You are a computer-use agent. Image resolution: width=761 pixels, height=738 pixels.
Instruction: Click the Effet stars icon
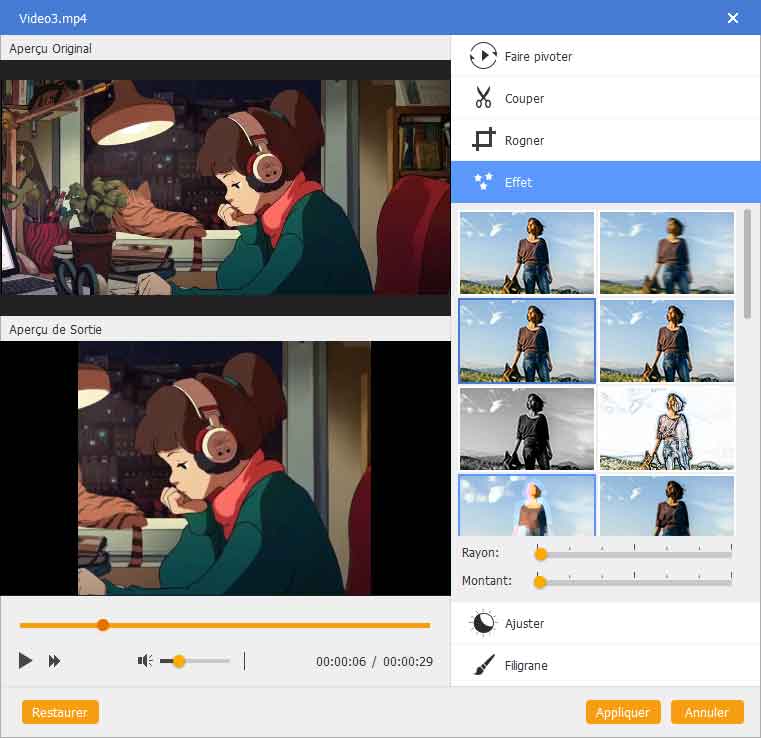coord(483,182)
